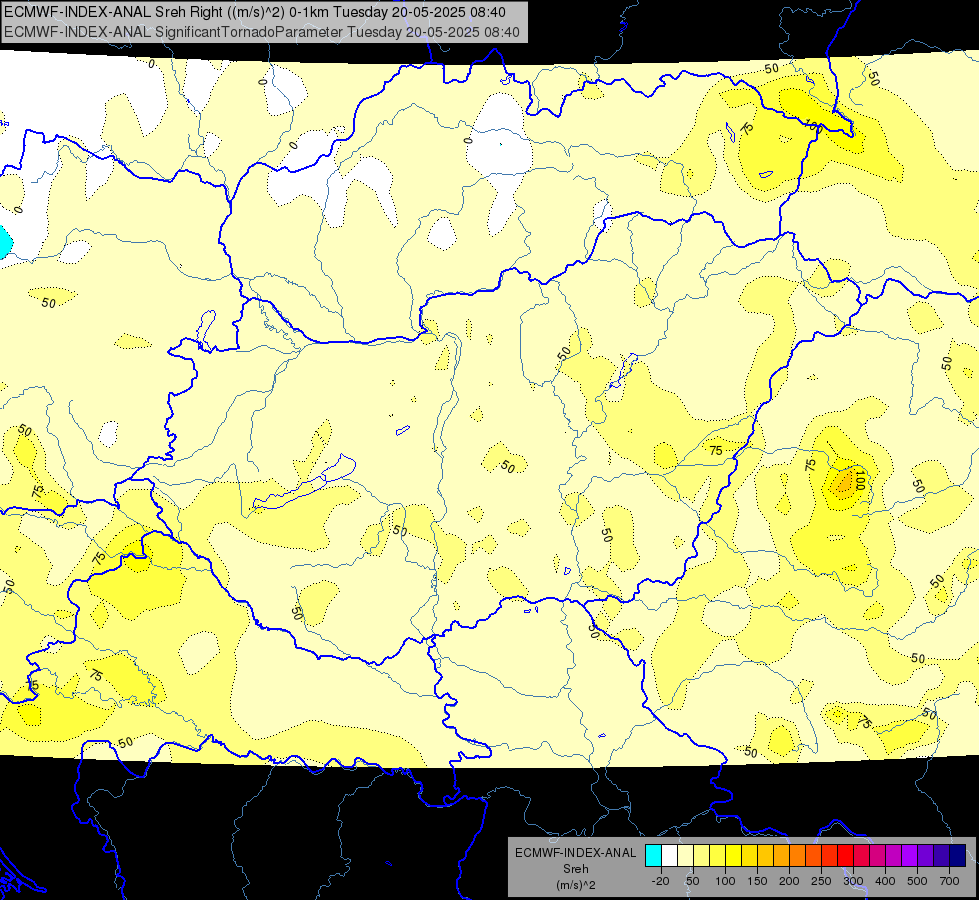Click the cyan swatch in the Sreh legend

[x=653, y=855]
